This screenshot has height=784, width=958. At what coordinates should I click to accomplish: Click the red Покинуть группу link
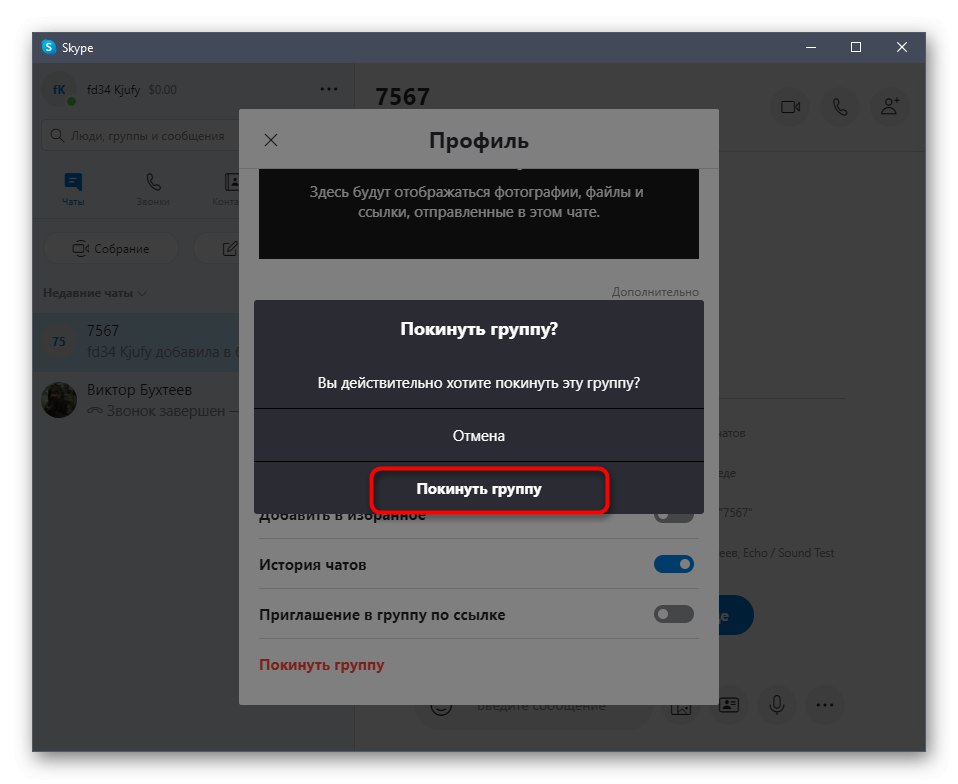click(x=321, y=664)
